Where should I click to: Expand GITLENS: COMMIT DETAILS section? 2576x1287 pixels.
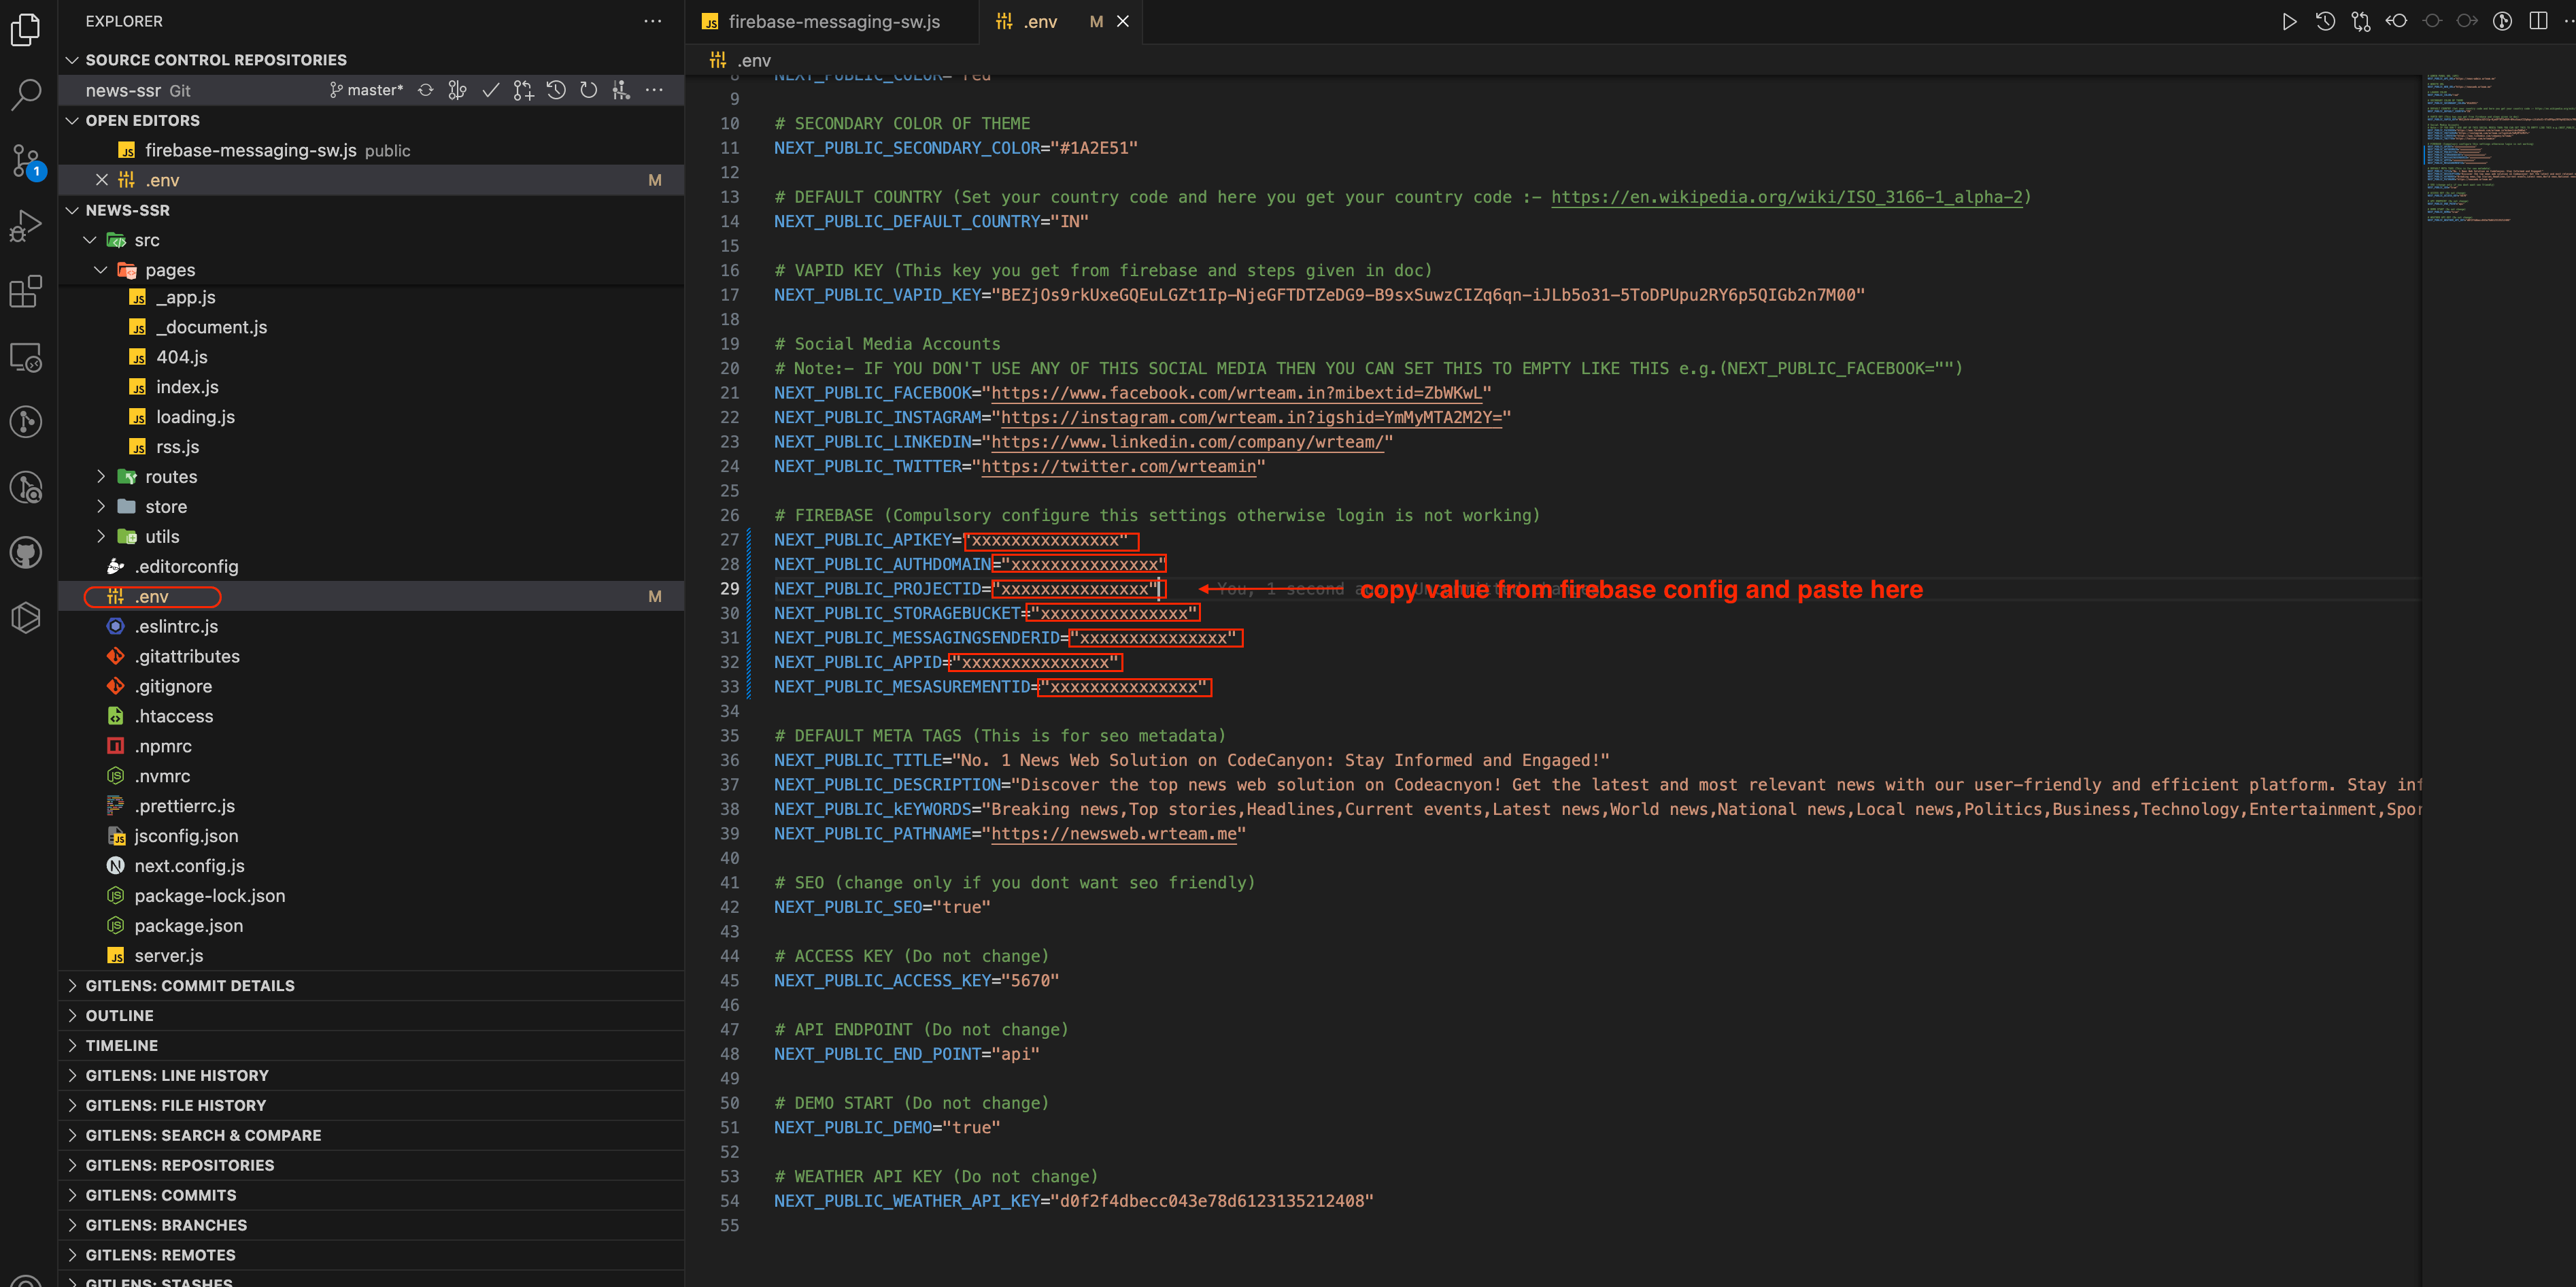point(189,985)
